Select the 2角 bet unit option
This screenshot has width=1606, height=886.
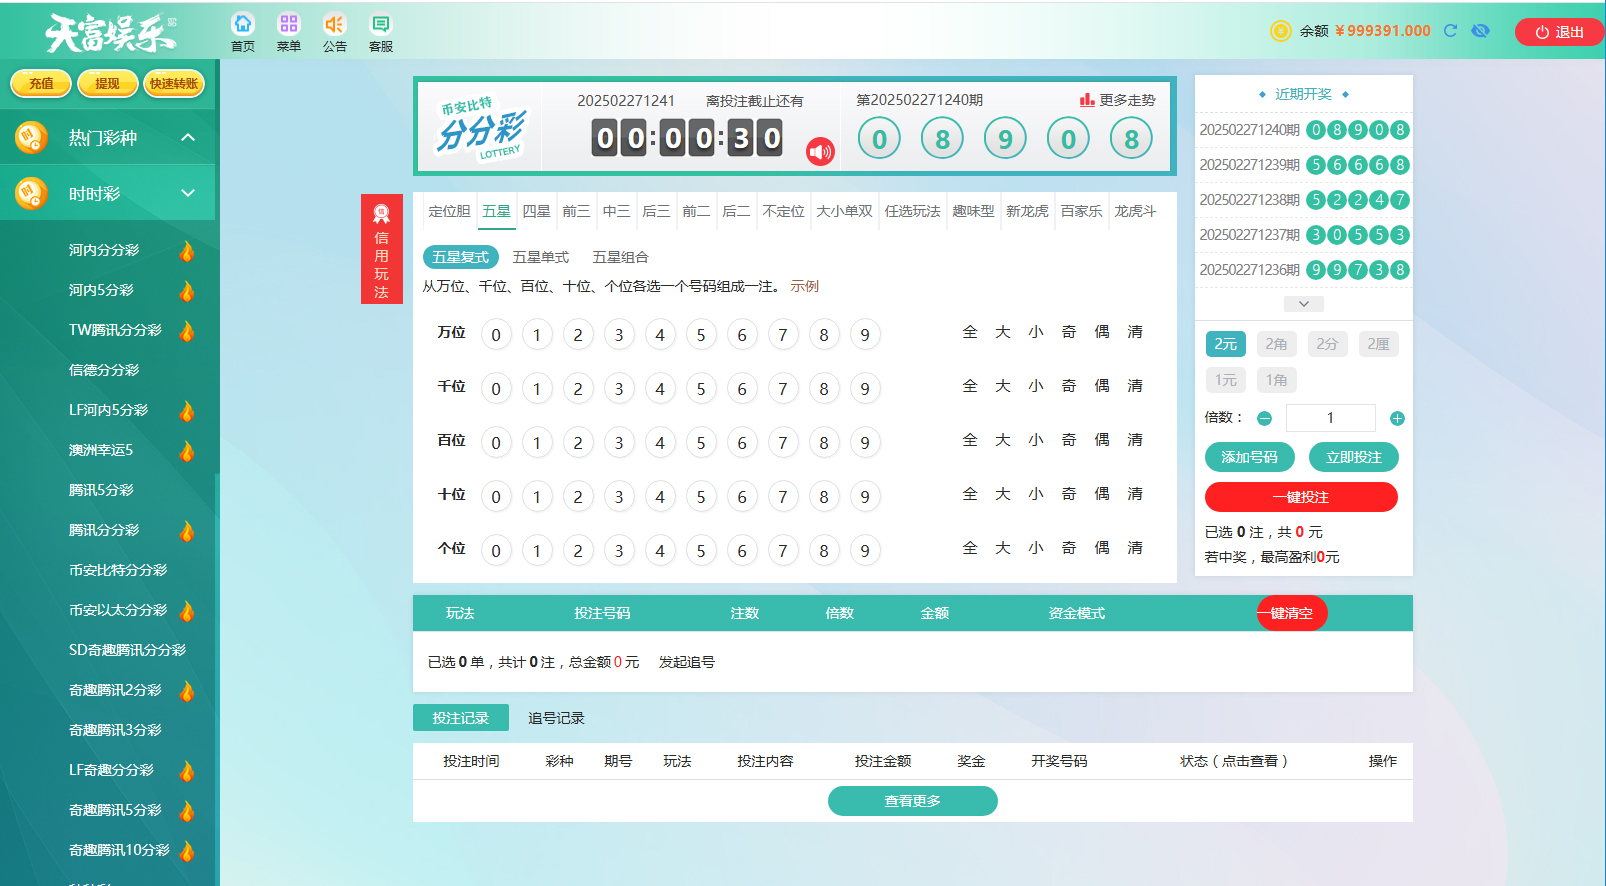[x=1276, y=344]
